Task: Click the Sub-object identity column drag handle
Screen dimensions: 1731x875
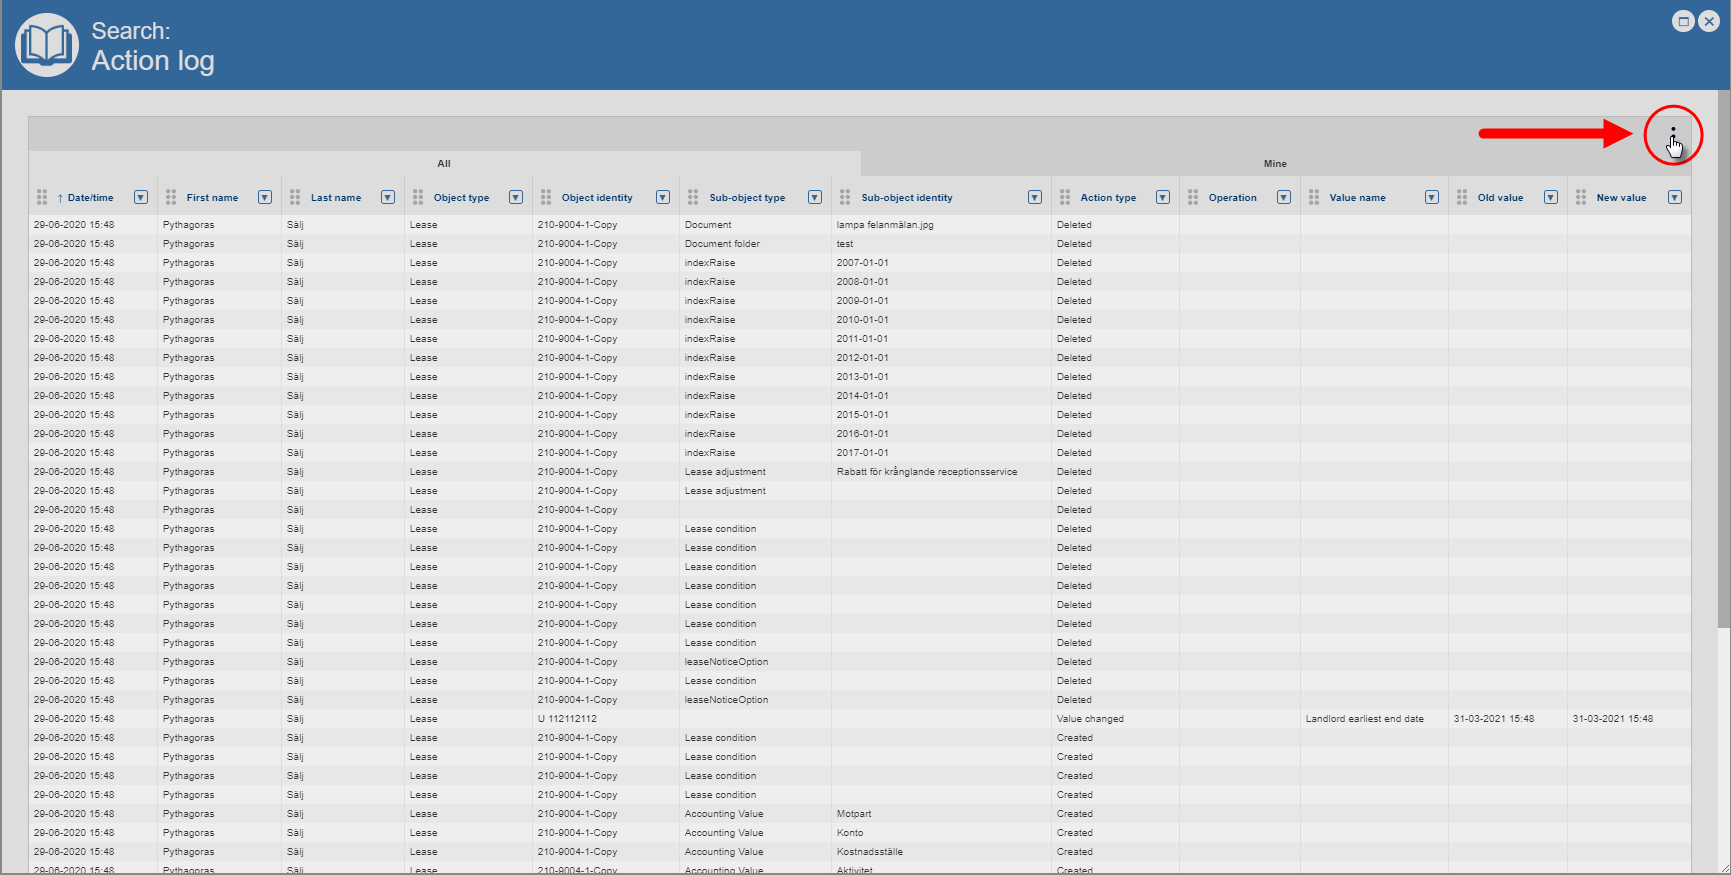Action: pos(845,197)
